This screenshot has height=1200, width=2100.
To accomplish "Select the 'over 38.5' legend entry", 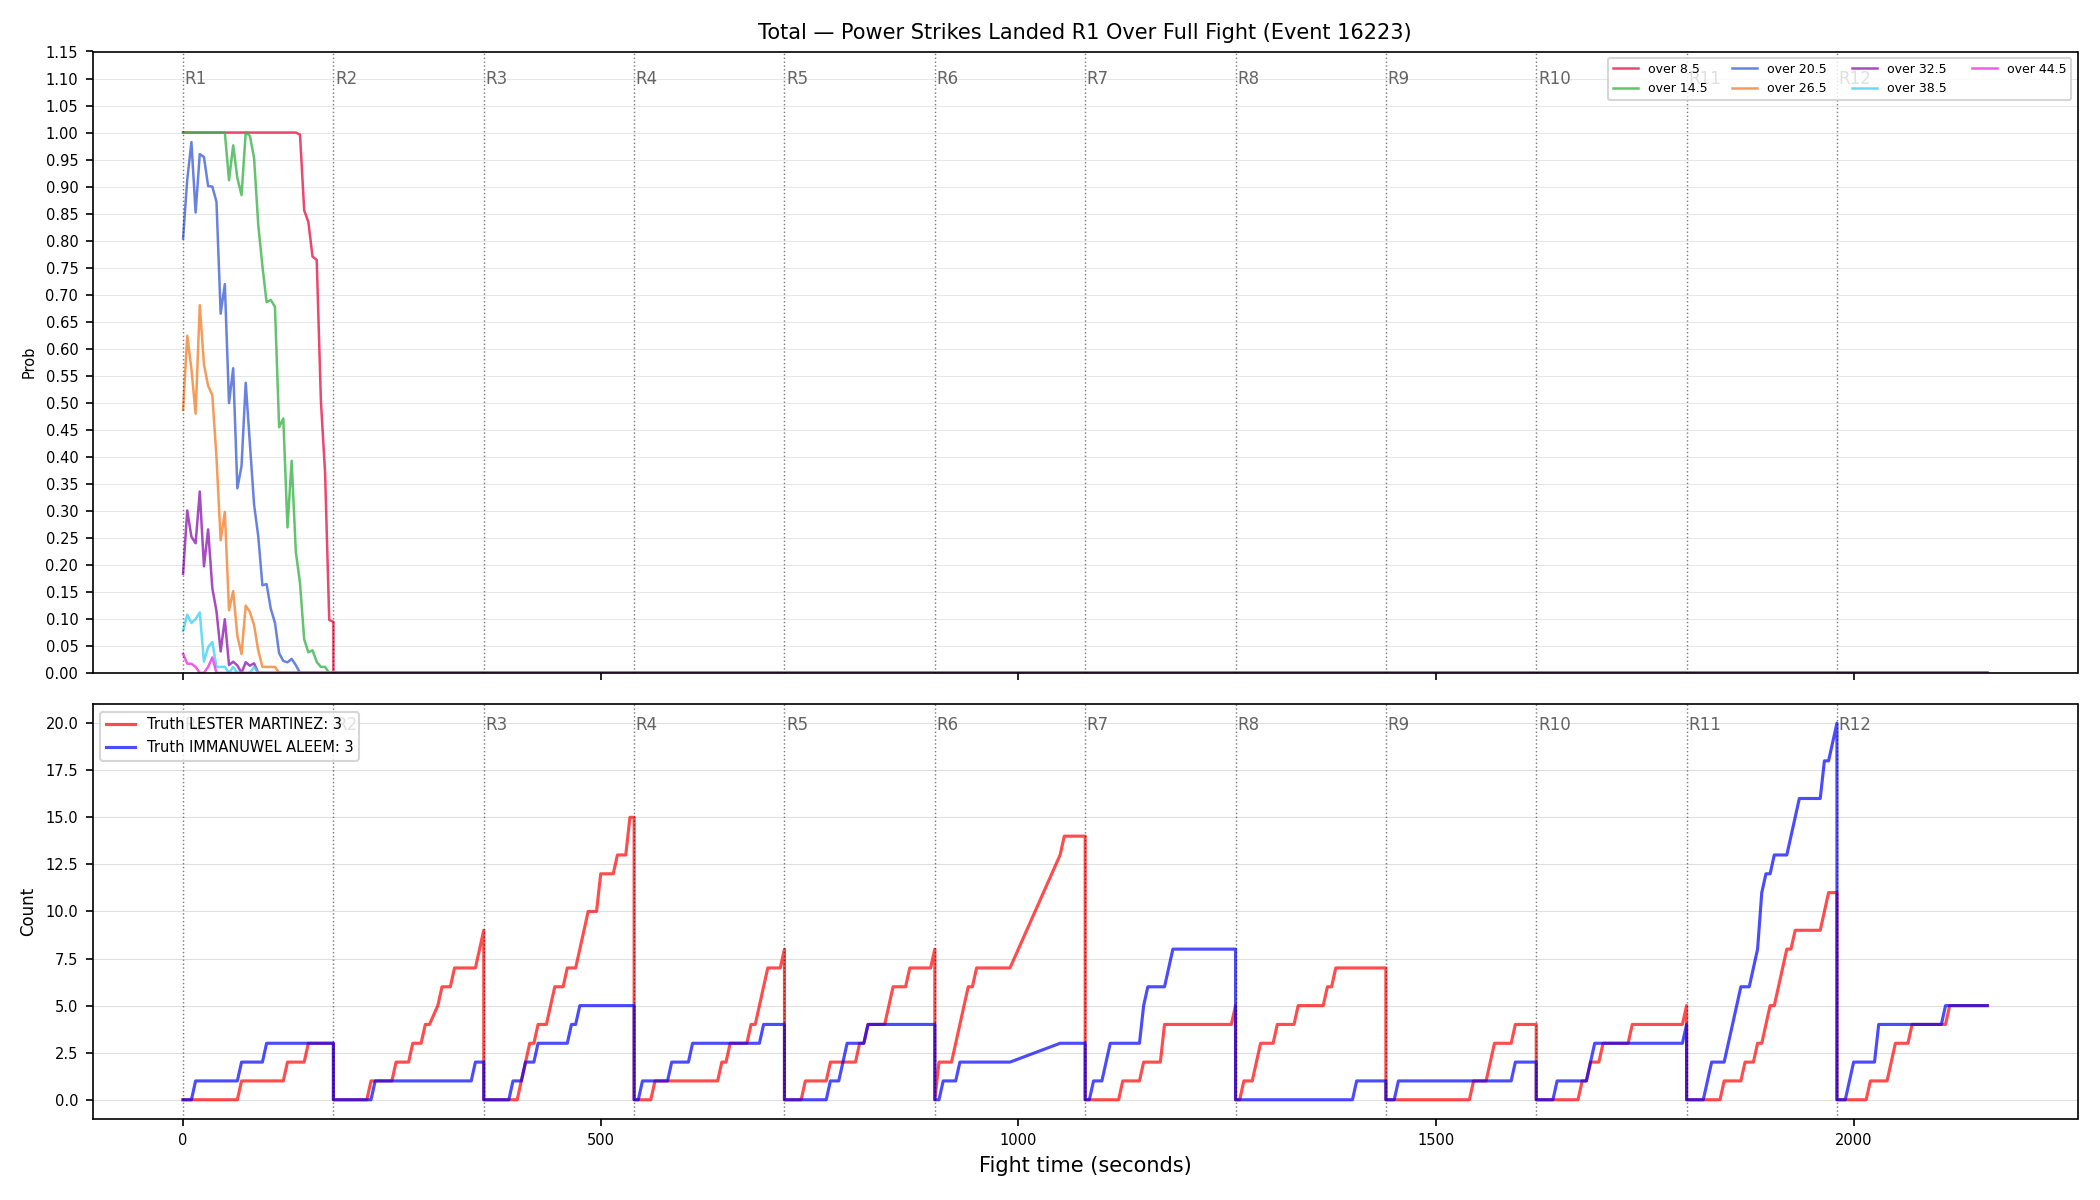I will (x=1899, y=88).
